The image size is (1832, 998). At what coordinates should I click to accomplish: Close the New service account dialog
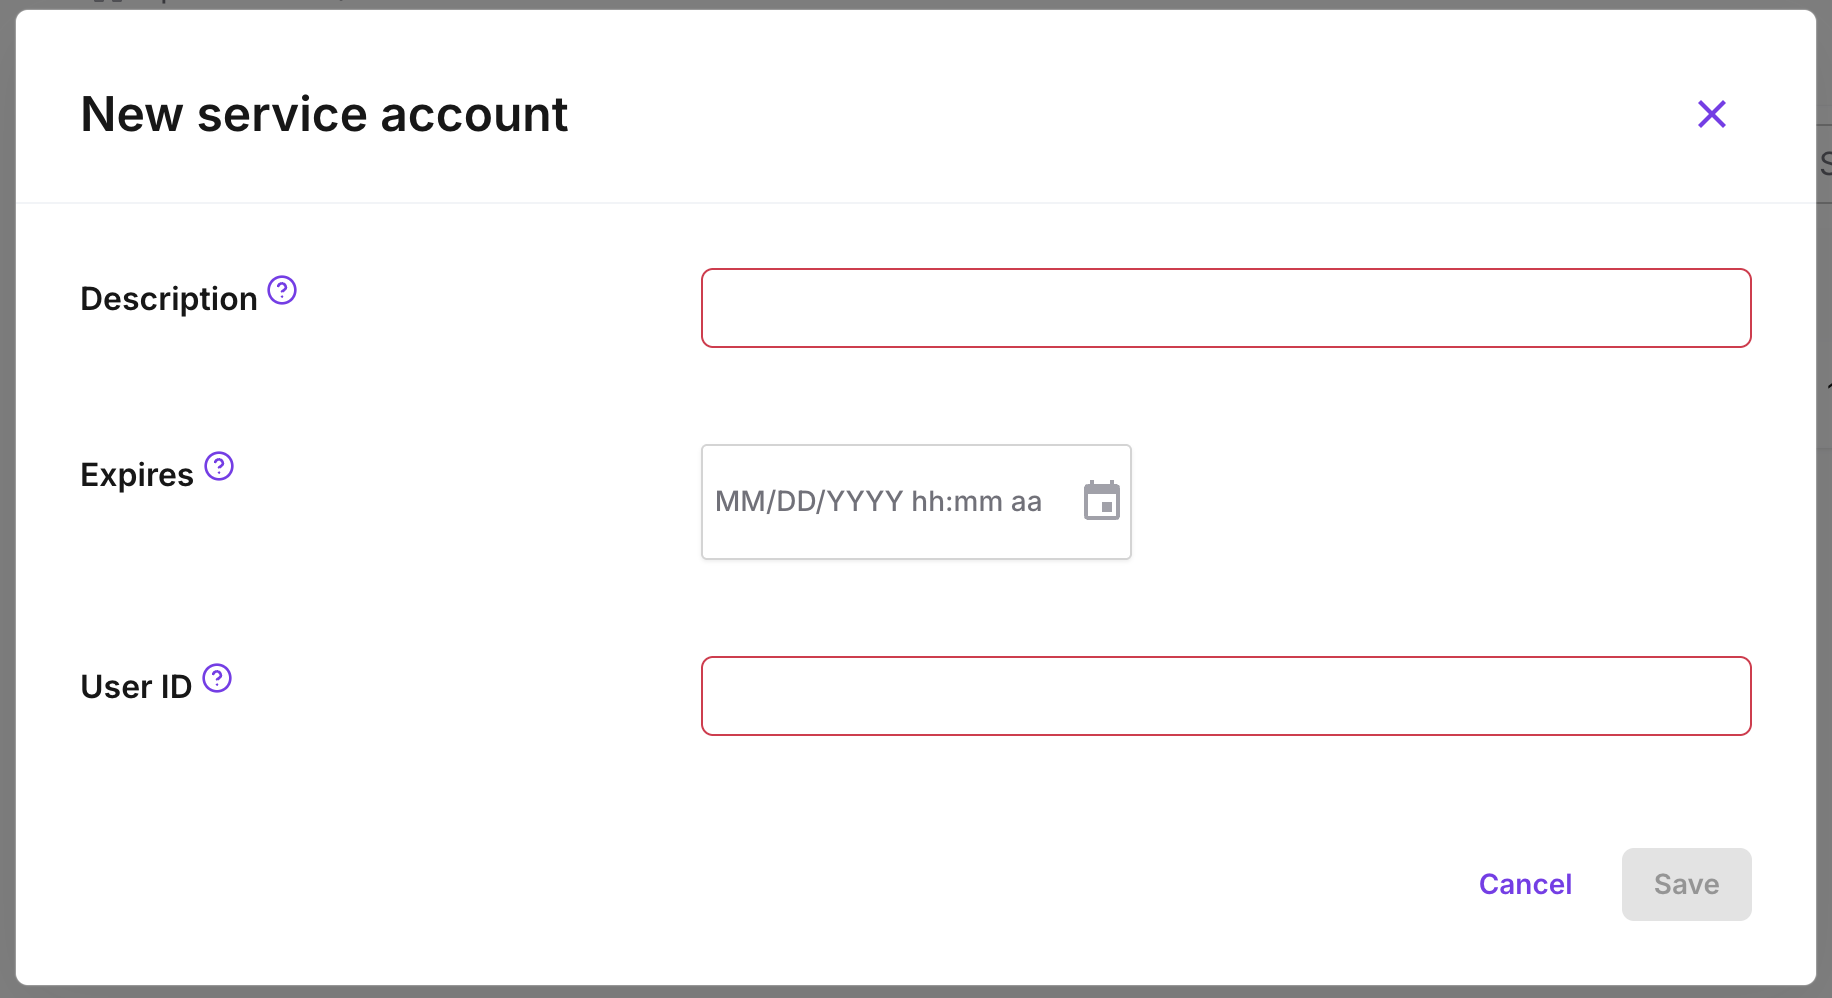point(1712,114)
